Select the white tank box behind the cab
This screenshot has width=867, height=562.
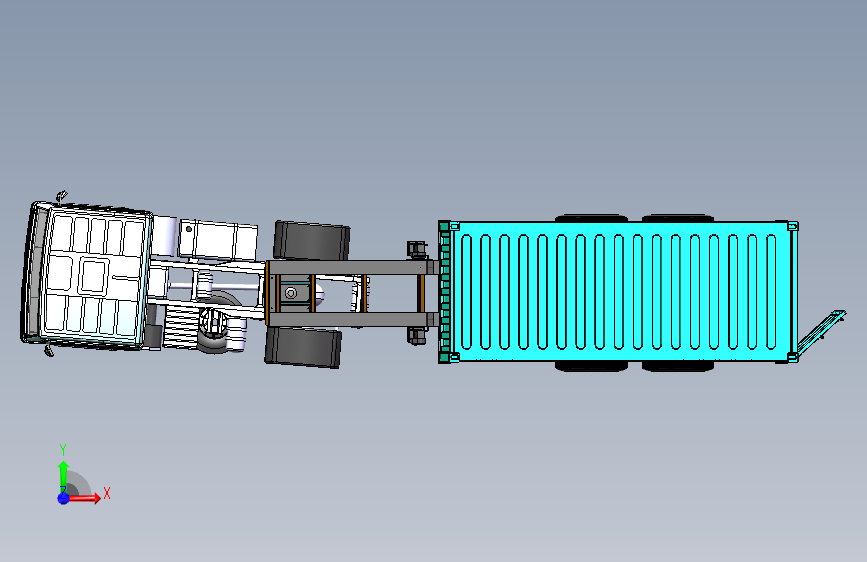pos(218,240)
